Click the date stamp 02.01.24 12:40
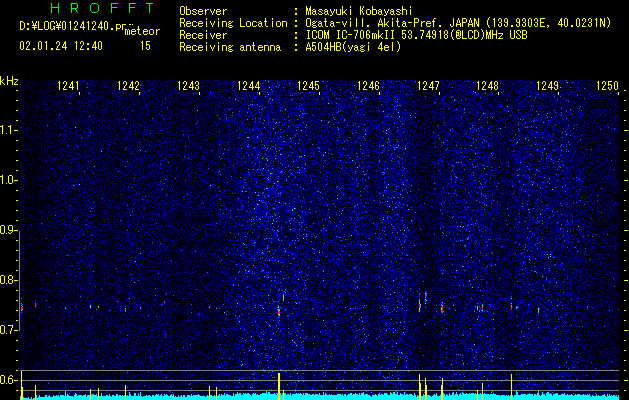 61,46
